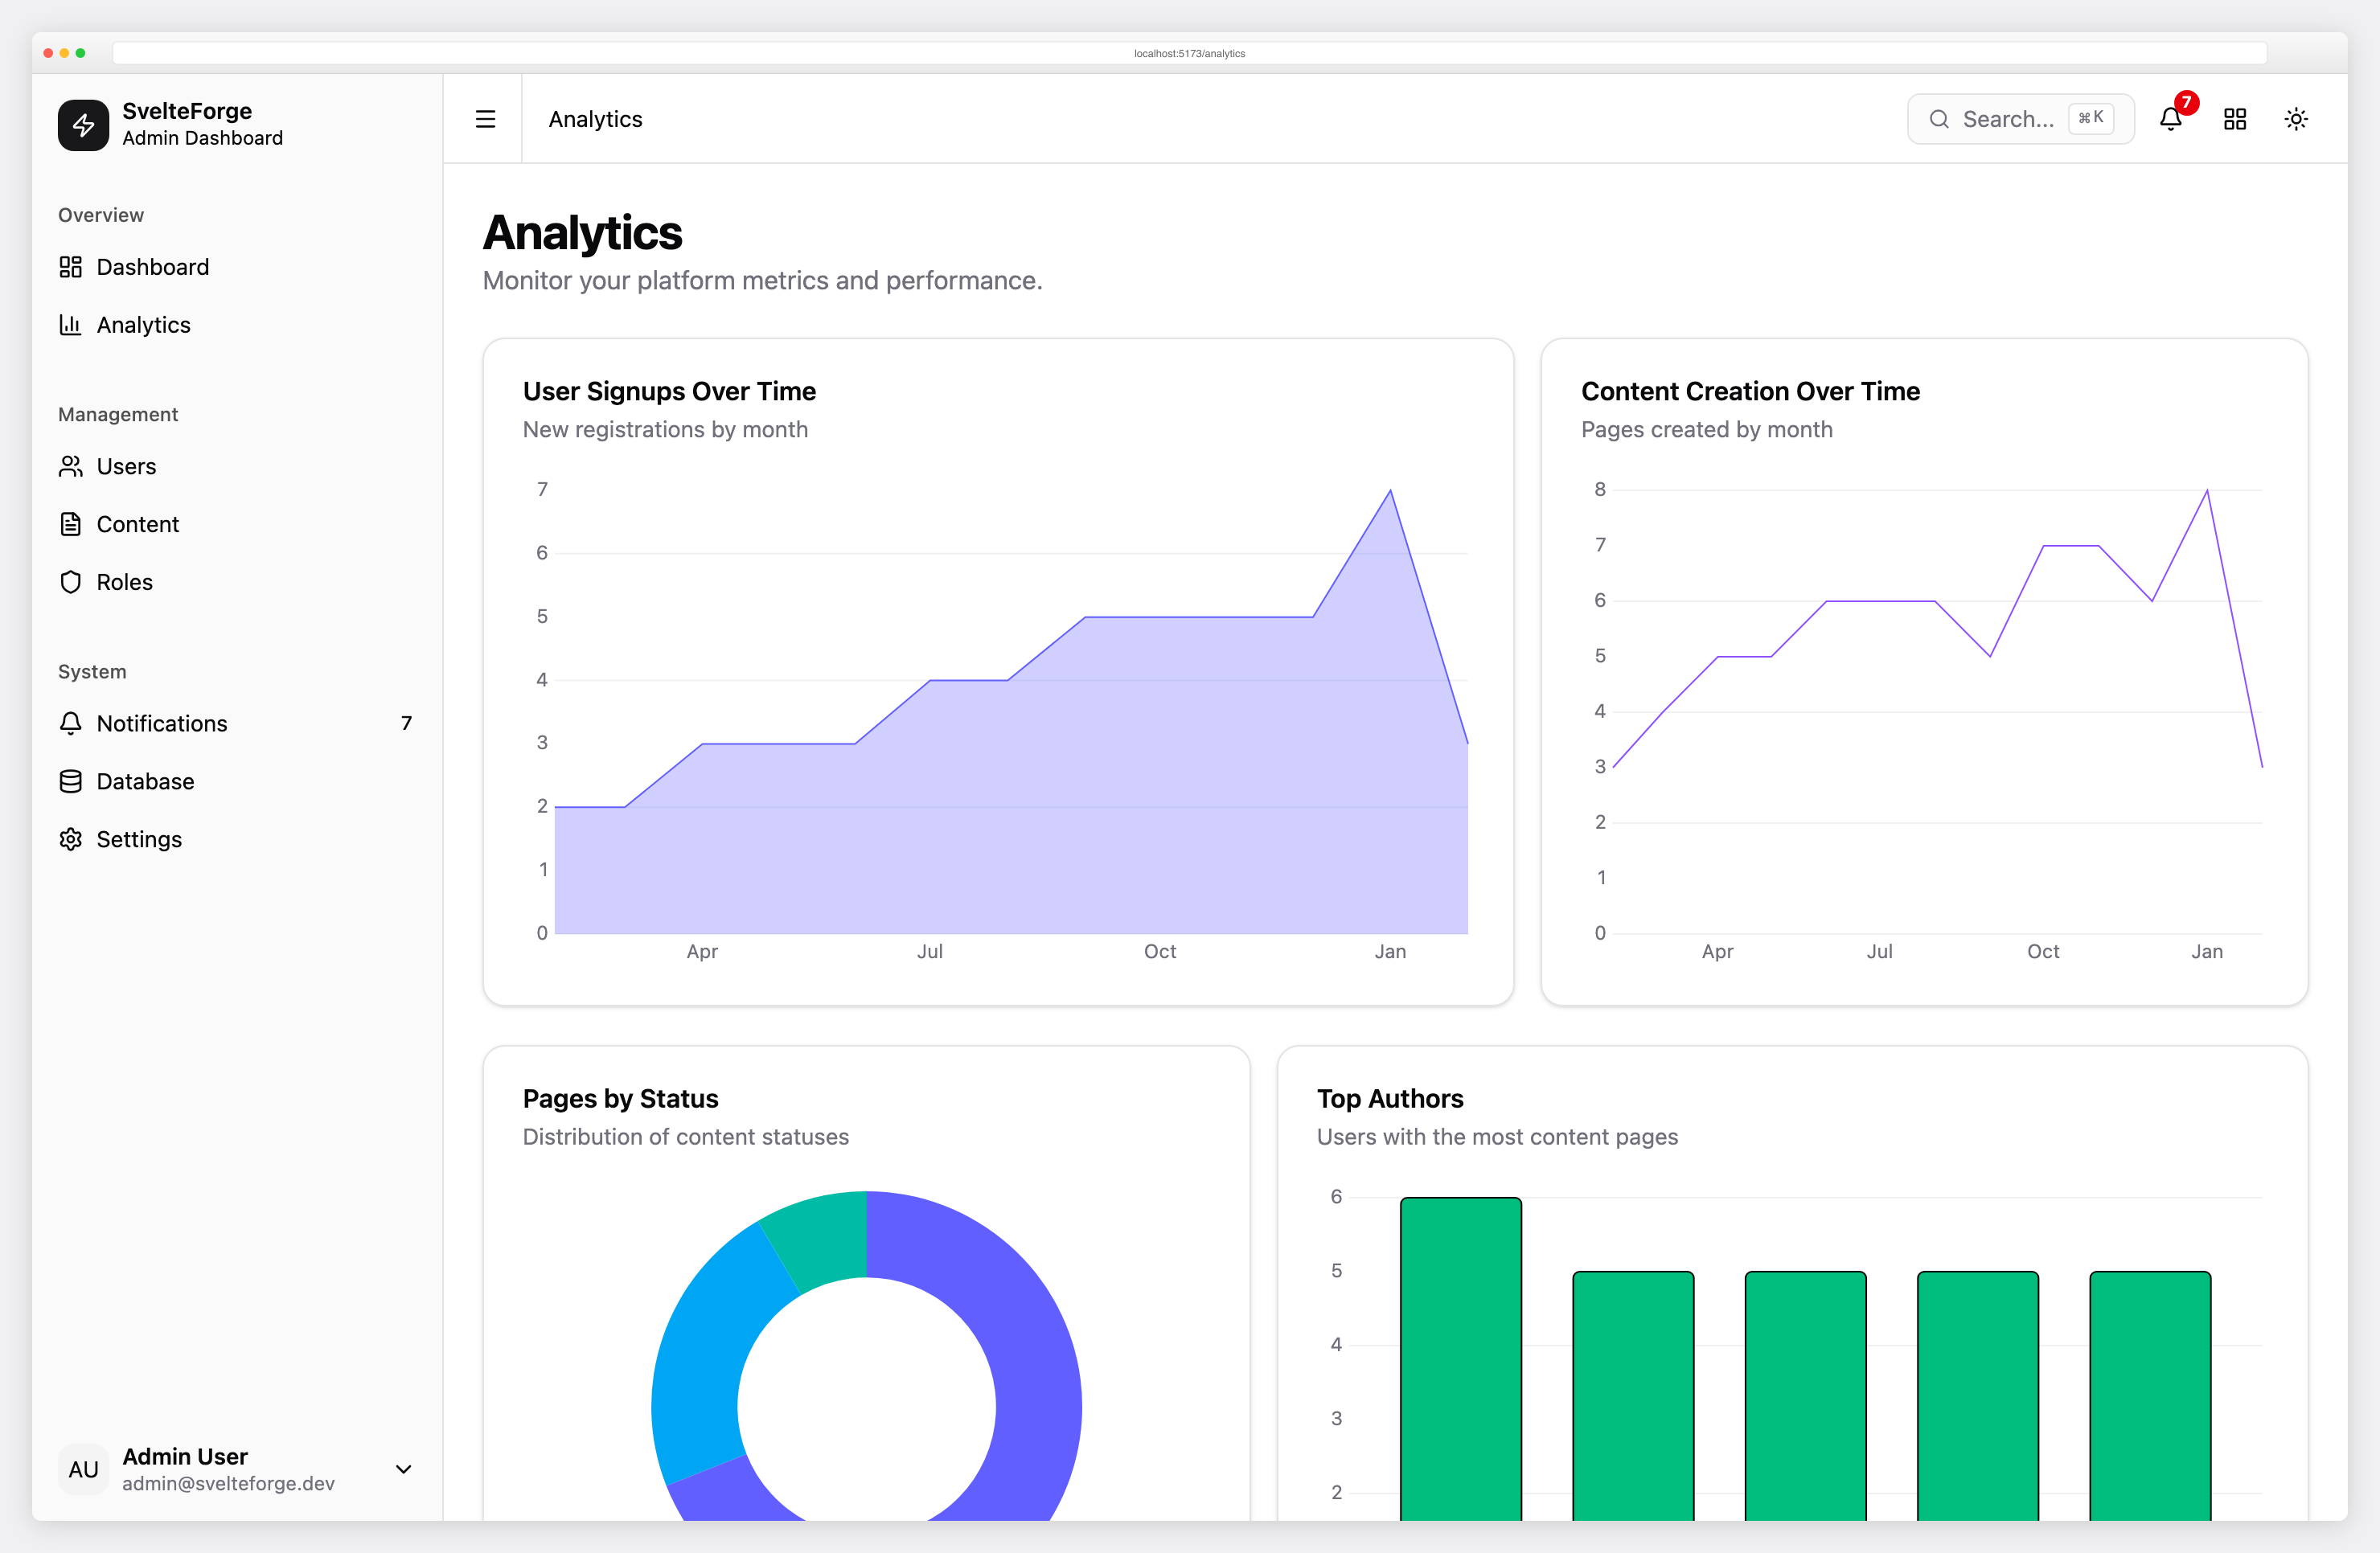Image resolution: width=2380 pixels, height=1553 pixels.
Task: Click the AU avatar in sidebar footer
Action: point(83,1469)
